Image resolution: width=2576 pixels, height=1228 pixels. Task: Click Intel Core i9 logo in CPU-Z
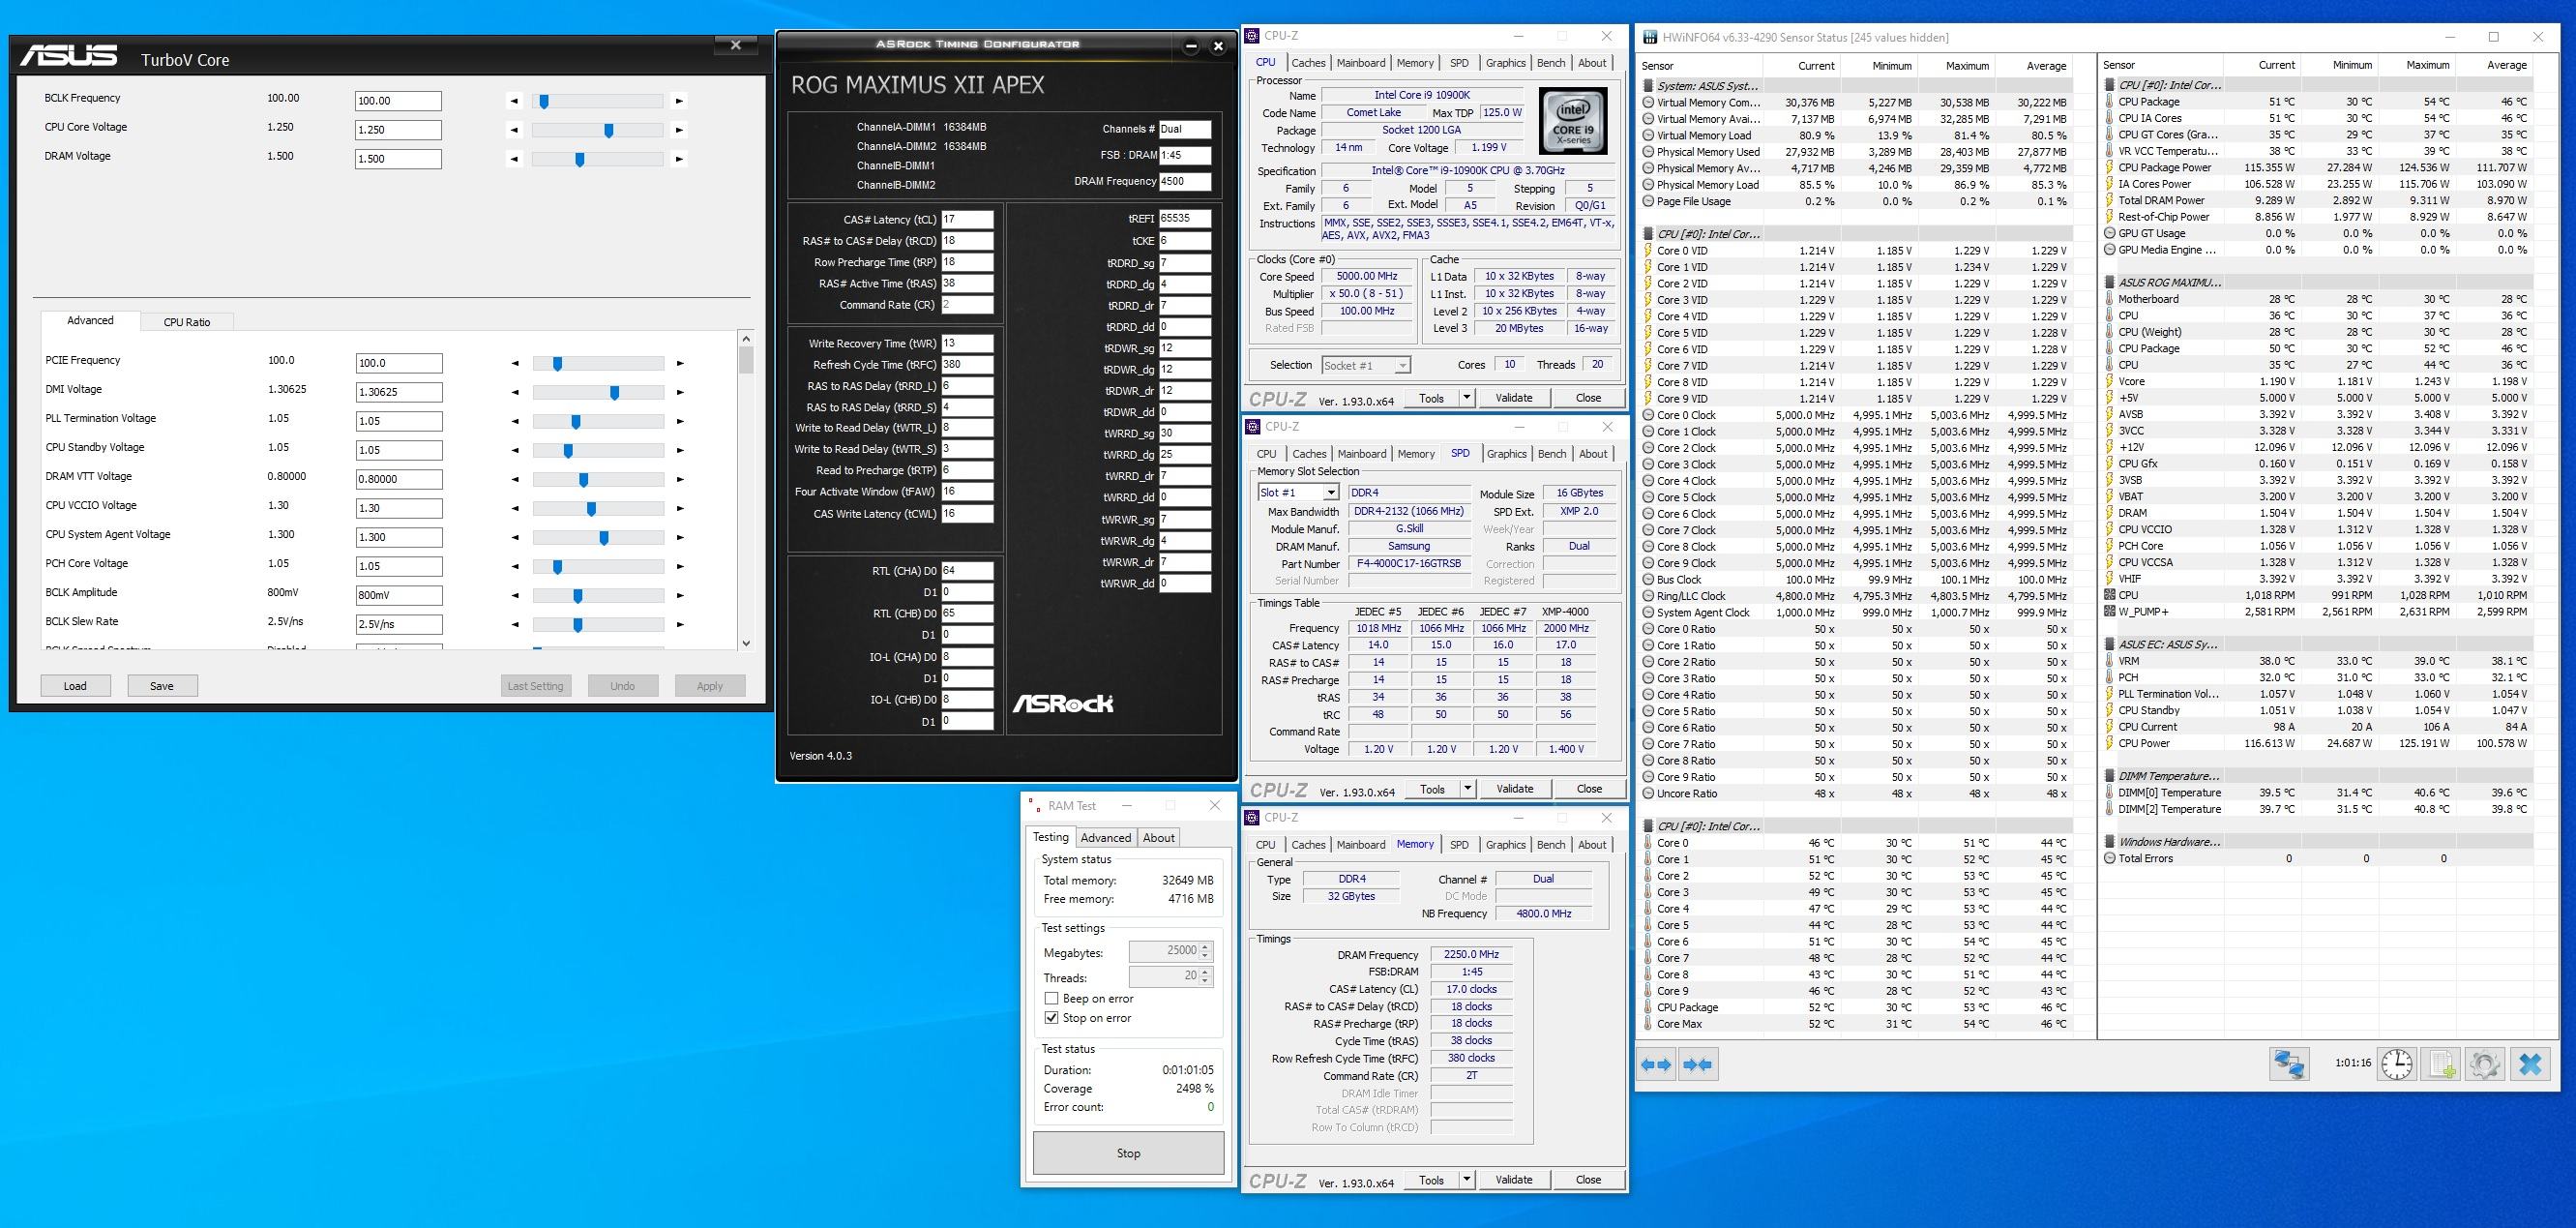coord(1573,121)
